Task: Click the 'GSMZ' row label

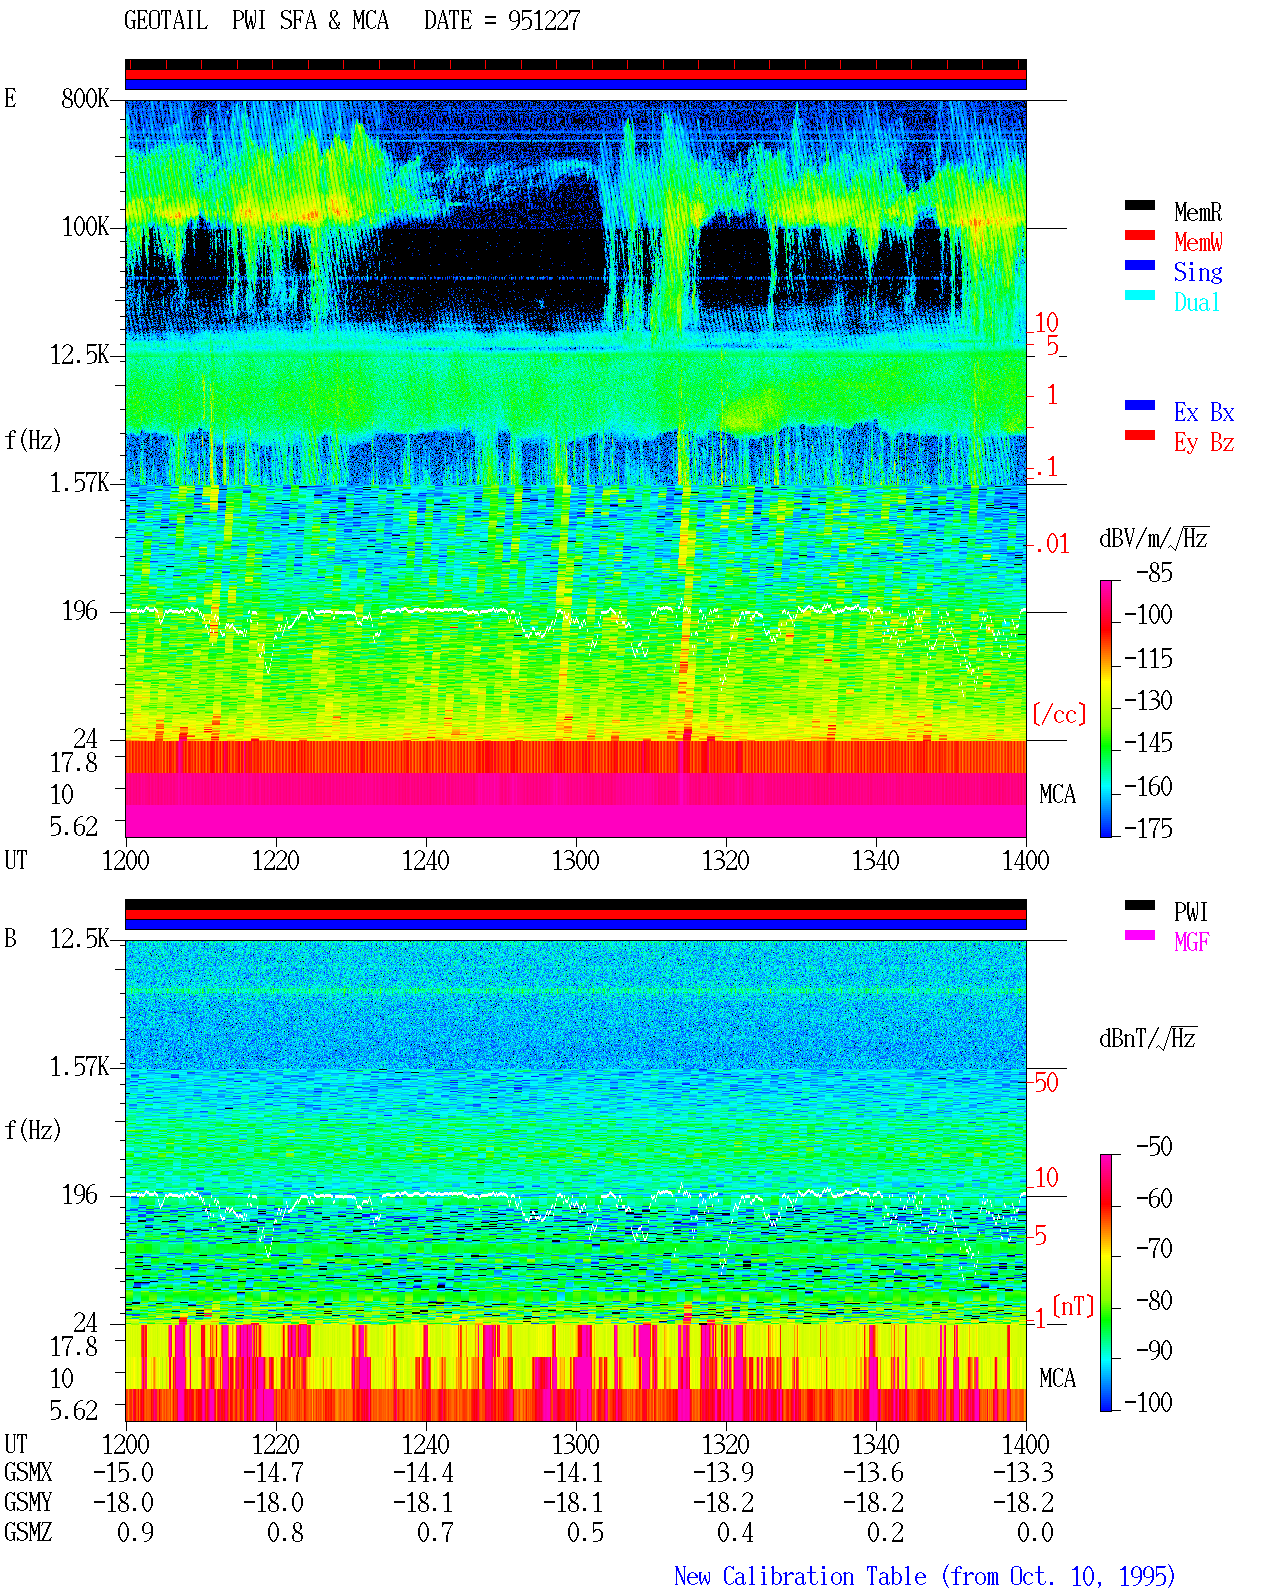Action: [28, 1532]
